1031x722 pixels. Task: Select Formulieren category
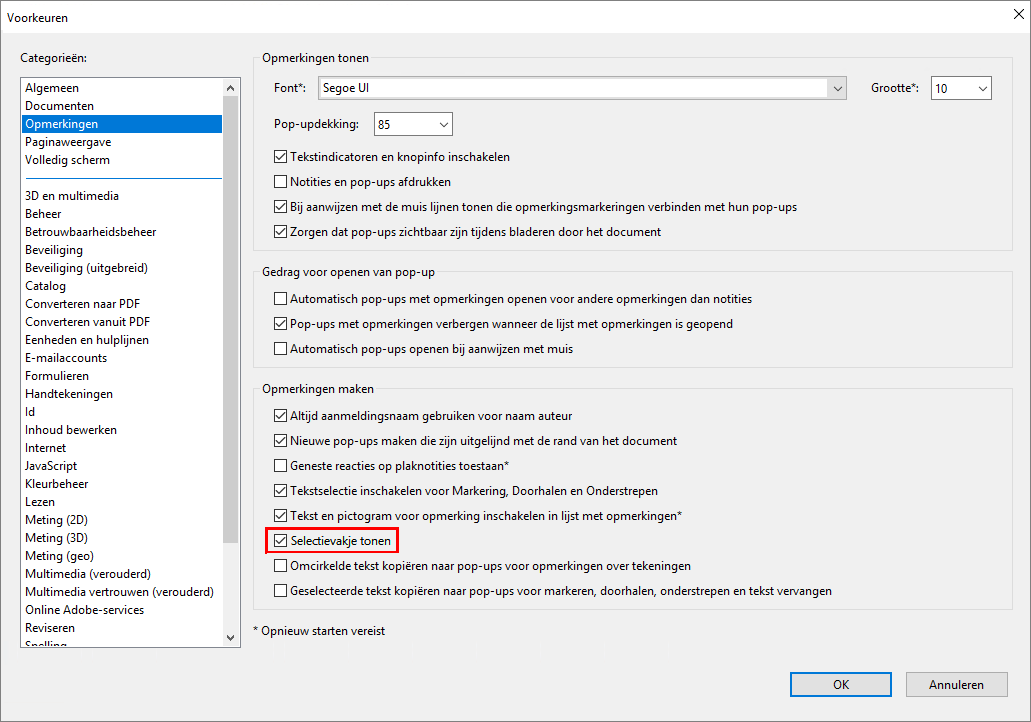click(122, 376)
